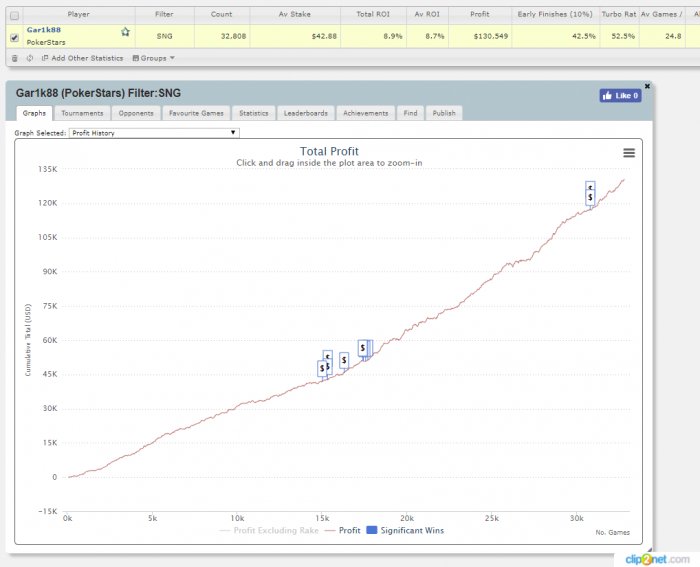The image size is (700, 567).
Task: Open the Tournaments tab
Action: tap(82, 113)
